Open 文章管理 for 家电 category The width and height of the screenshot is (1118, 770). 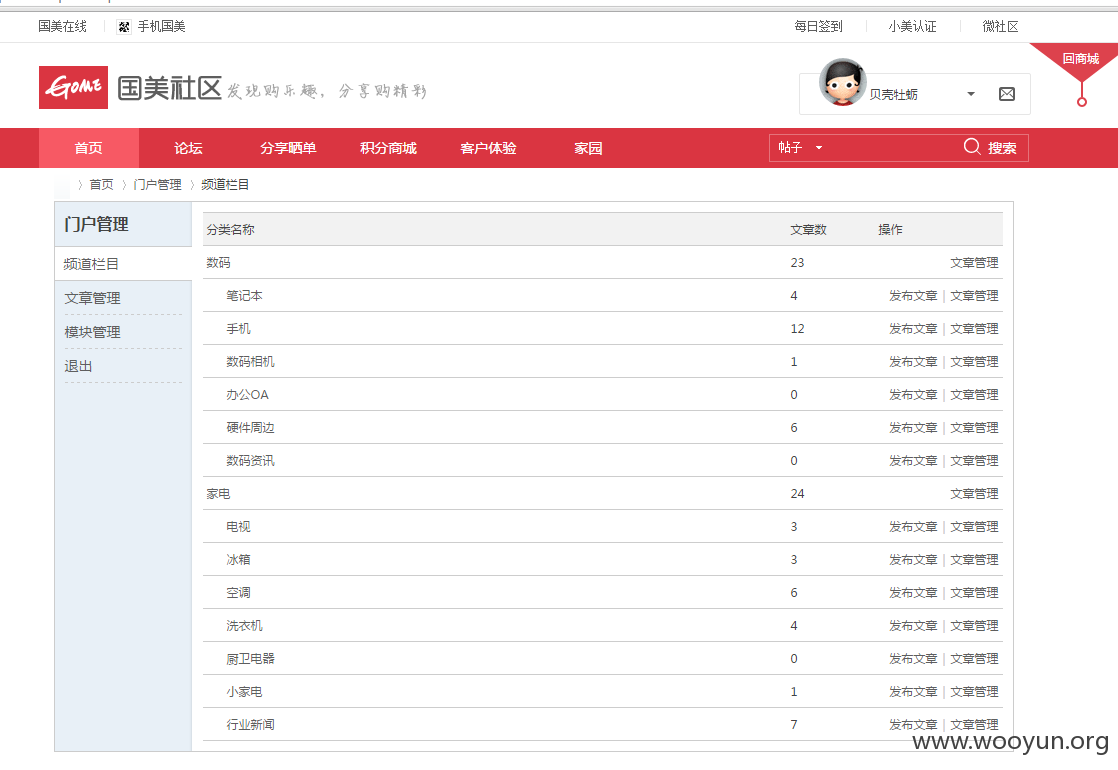tap(974, 494)
